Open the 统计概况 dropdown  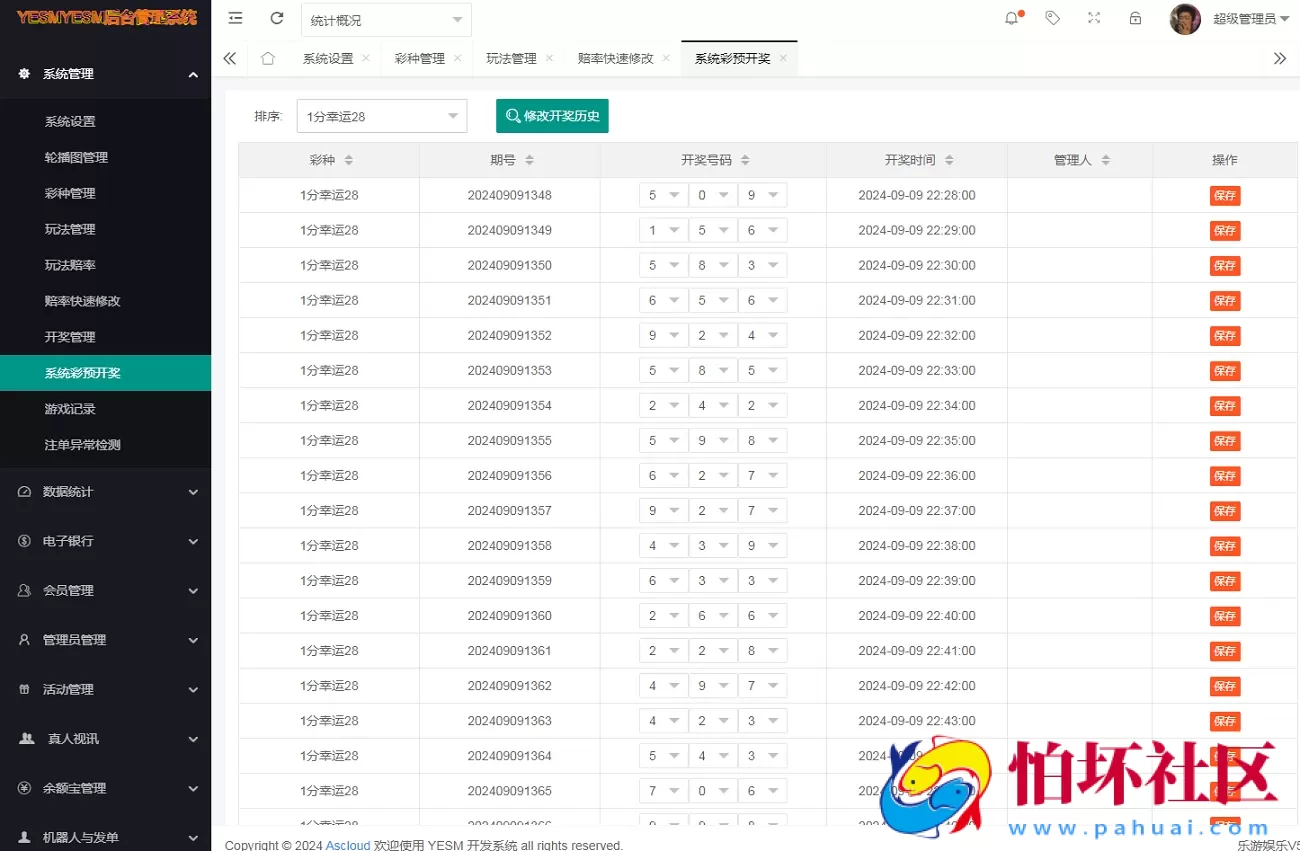[x=386, y=19]
